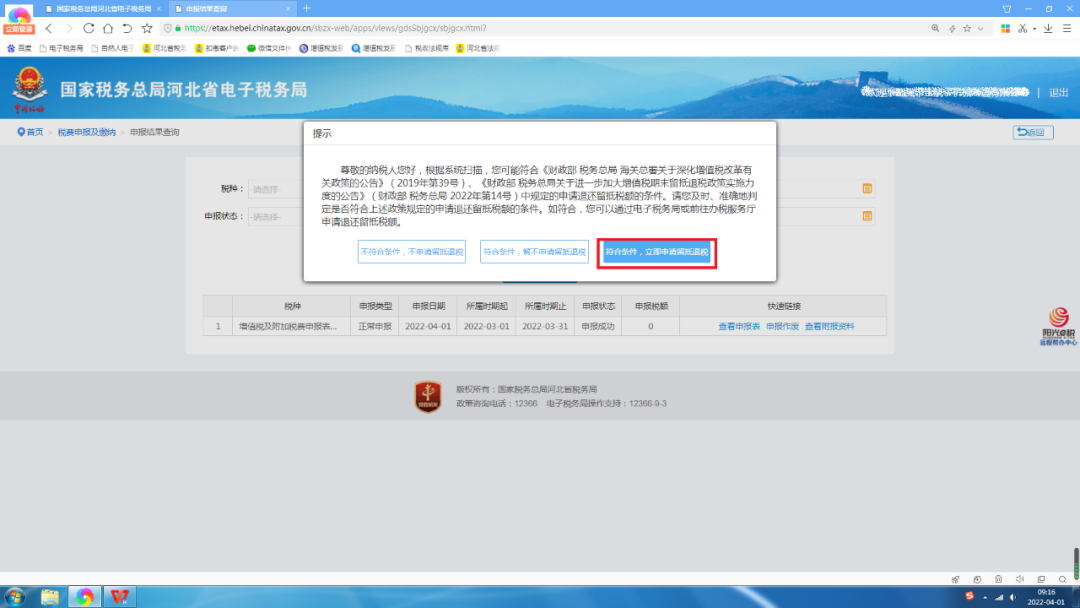Open the 阳光e税 remote help center icon

1058,326
